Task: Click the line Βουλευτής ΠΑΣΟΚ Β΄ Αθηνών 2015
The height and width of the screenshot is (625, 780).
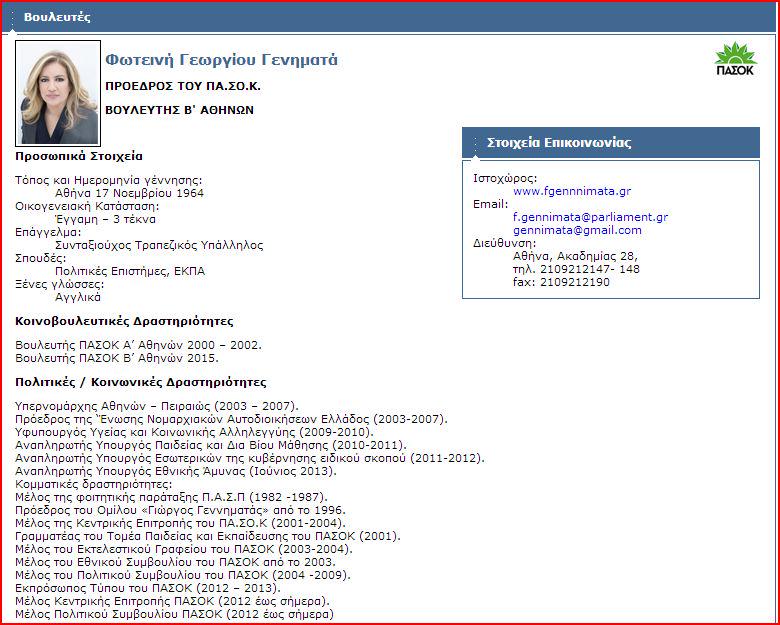Action: pyautogui.click(x=117, y=358)
